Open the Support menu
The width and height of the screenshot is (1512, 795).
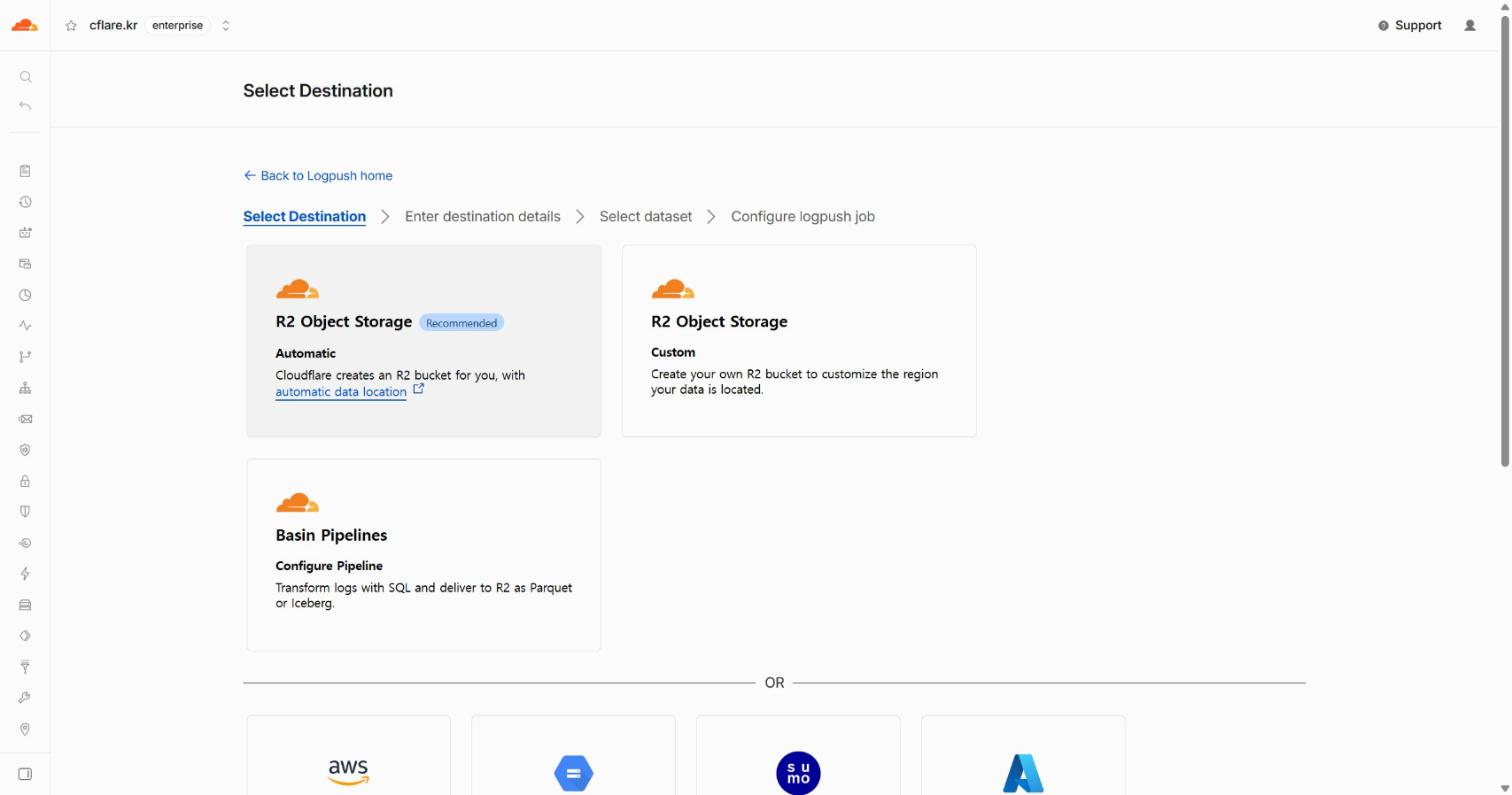point(1410,26)
